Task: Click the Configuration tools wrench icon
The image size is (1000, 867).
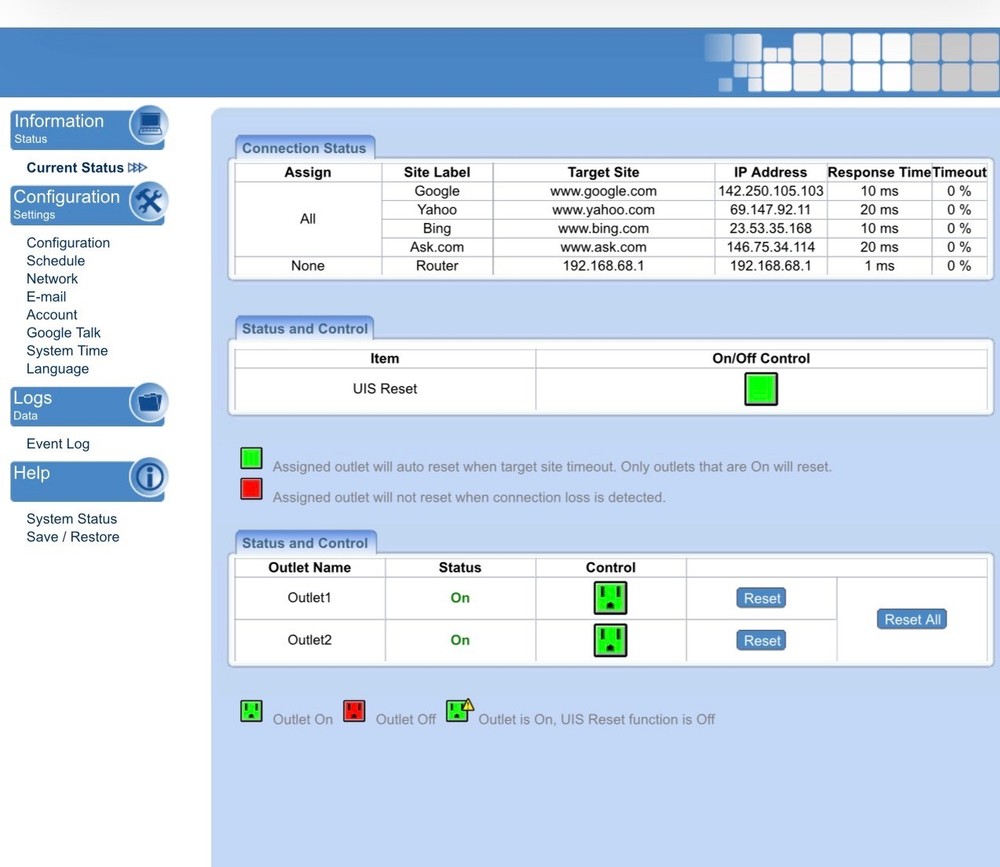Action: coord(148,201)
